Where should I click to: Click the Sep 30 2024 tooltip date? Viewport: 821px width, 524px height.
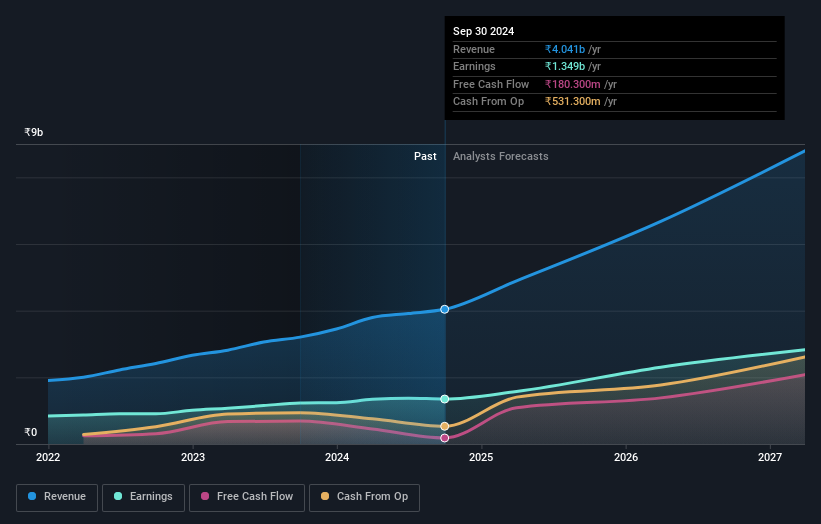tap(483, 31)
